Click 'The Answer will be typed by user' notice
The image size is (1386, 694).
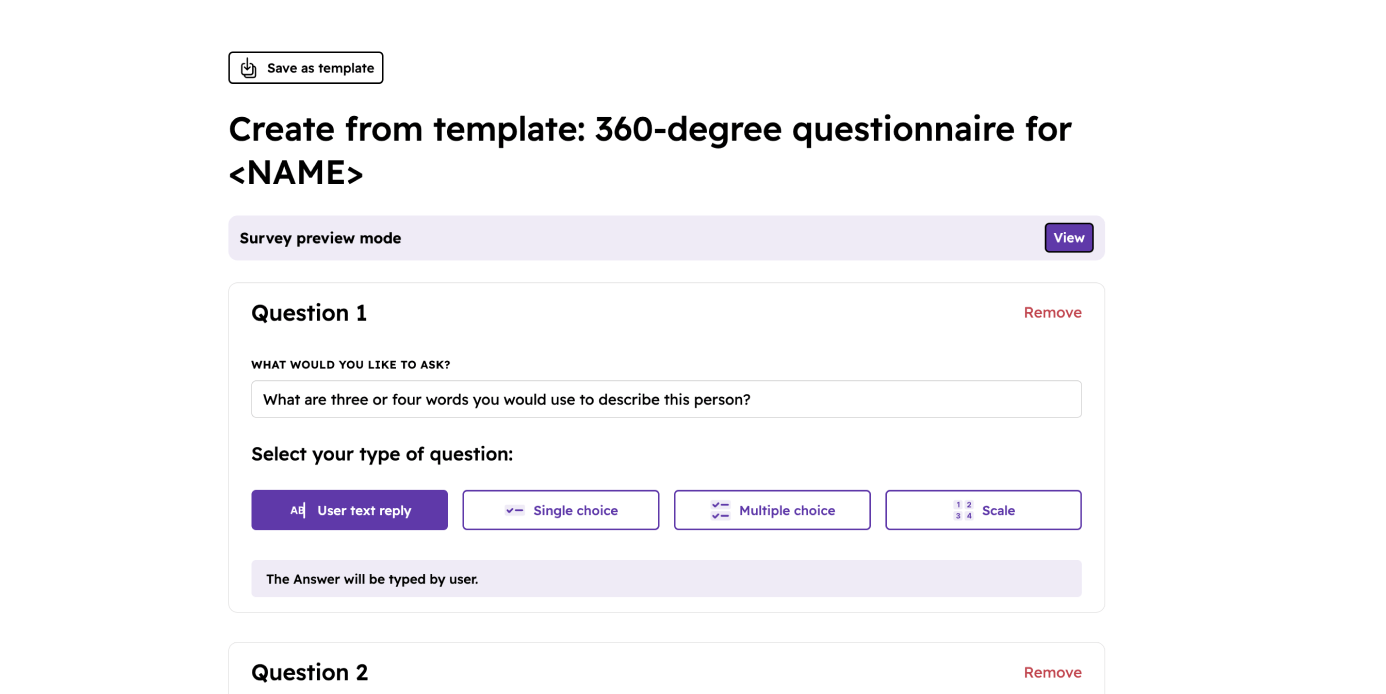[372, 579]
